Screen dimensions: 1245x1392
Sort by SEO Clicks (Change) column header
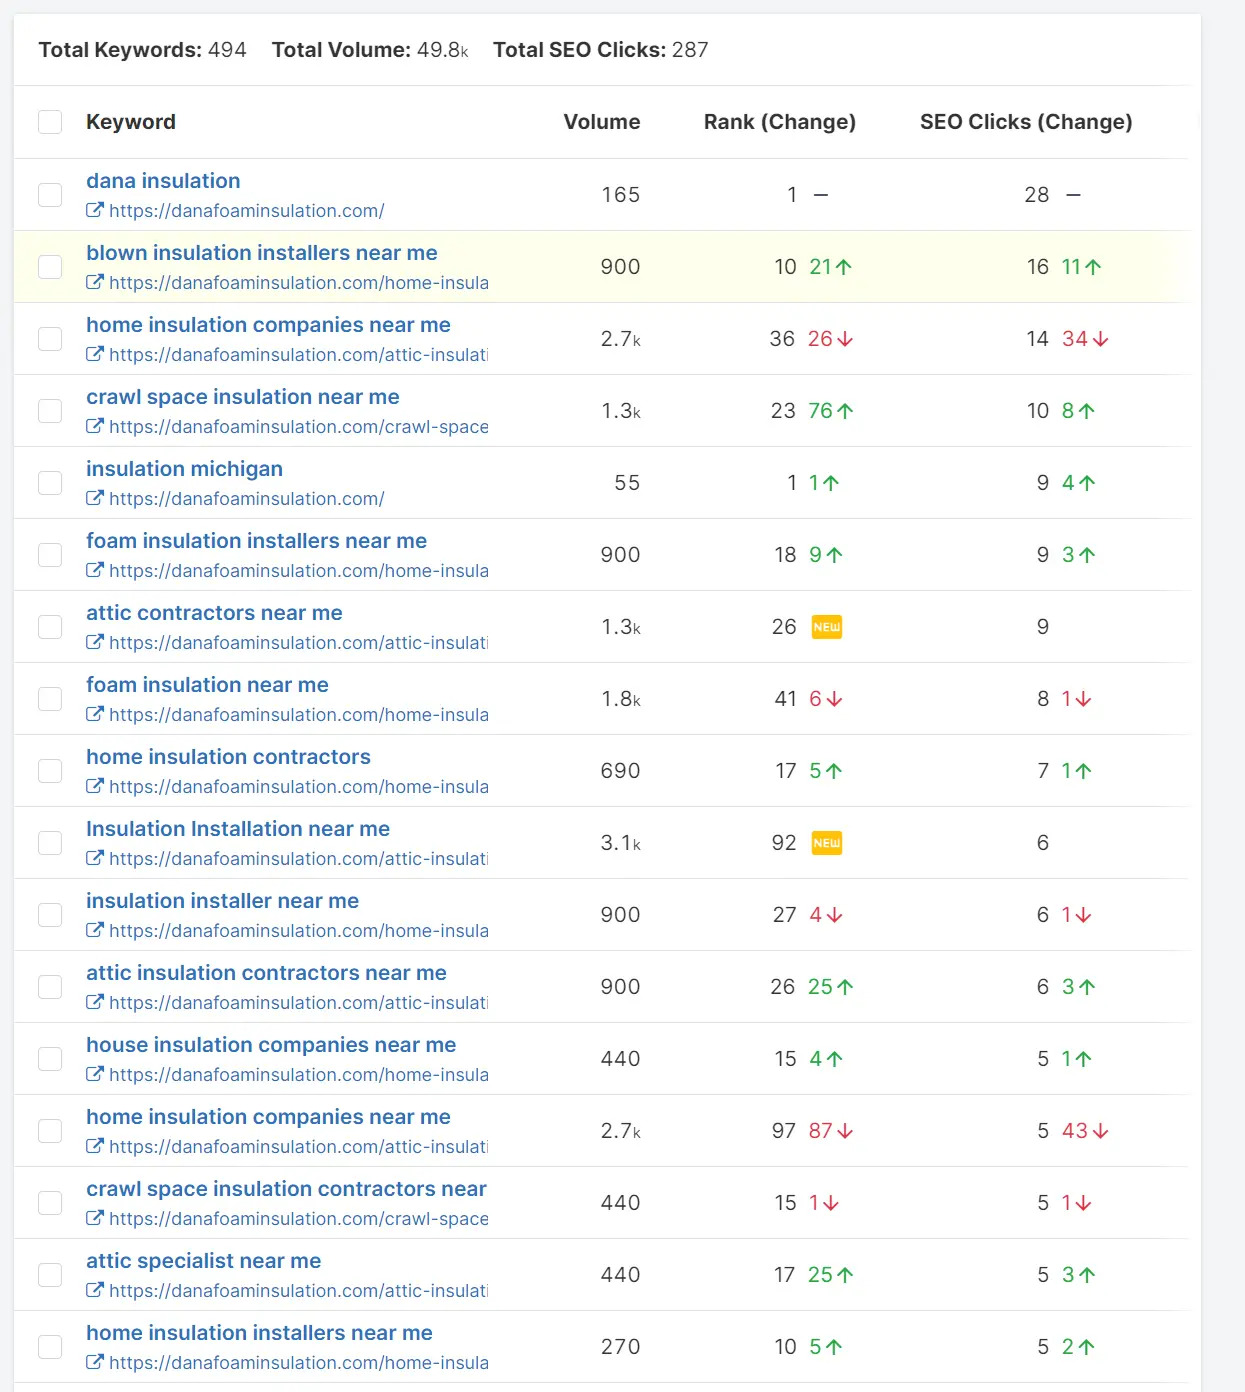click(1025, 122)
